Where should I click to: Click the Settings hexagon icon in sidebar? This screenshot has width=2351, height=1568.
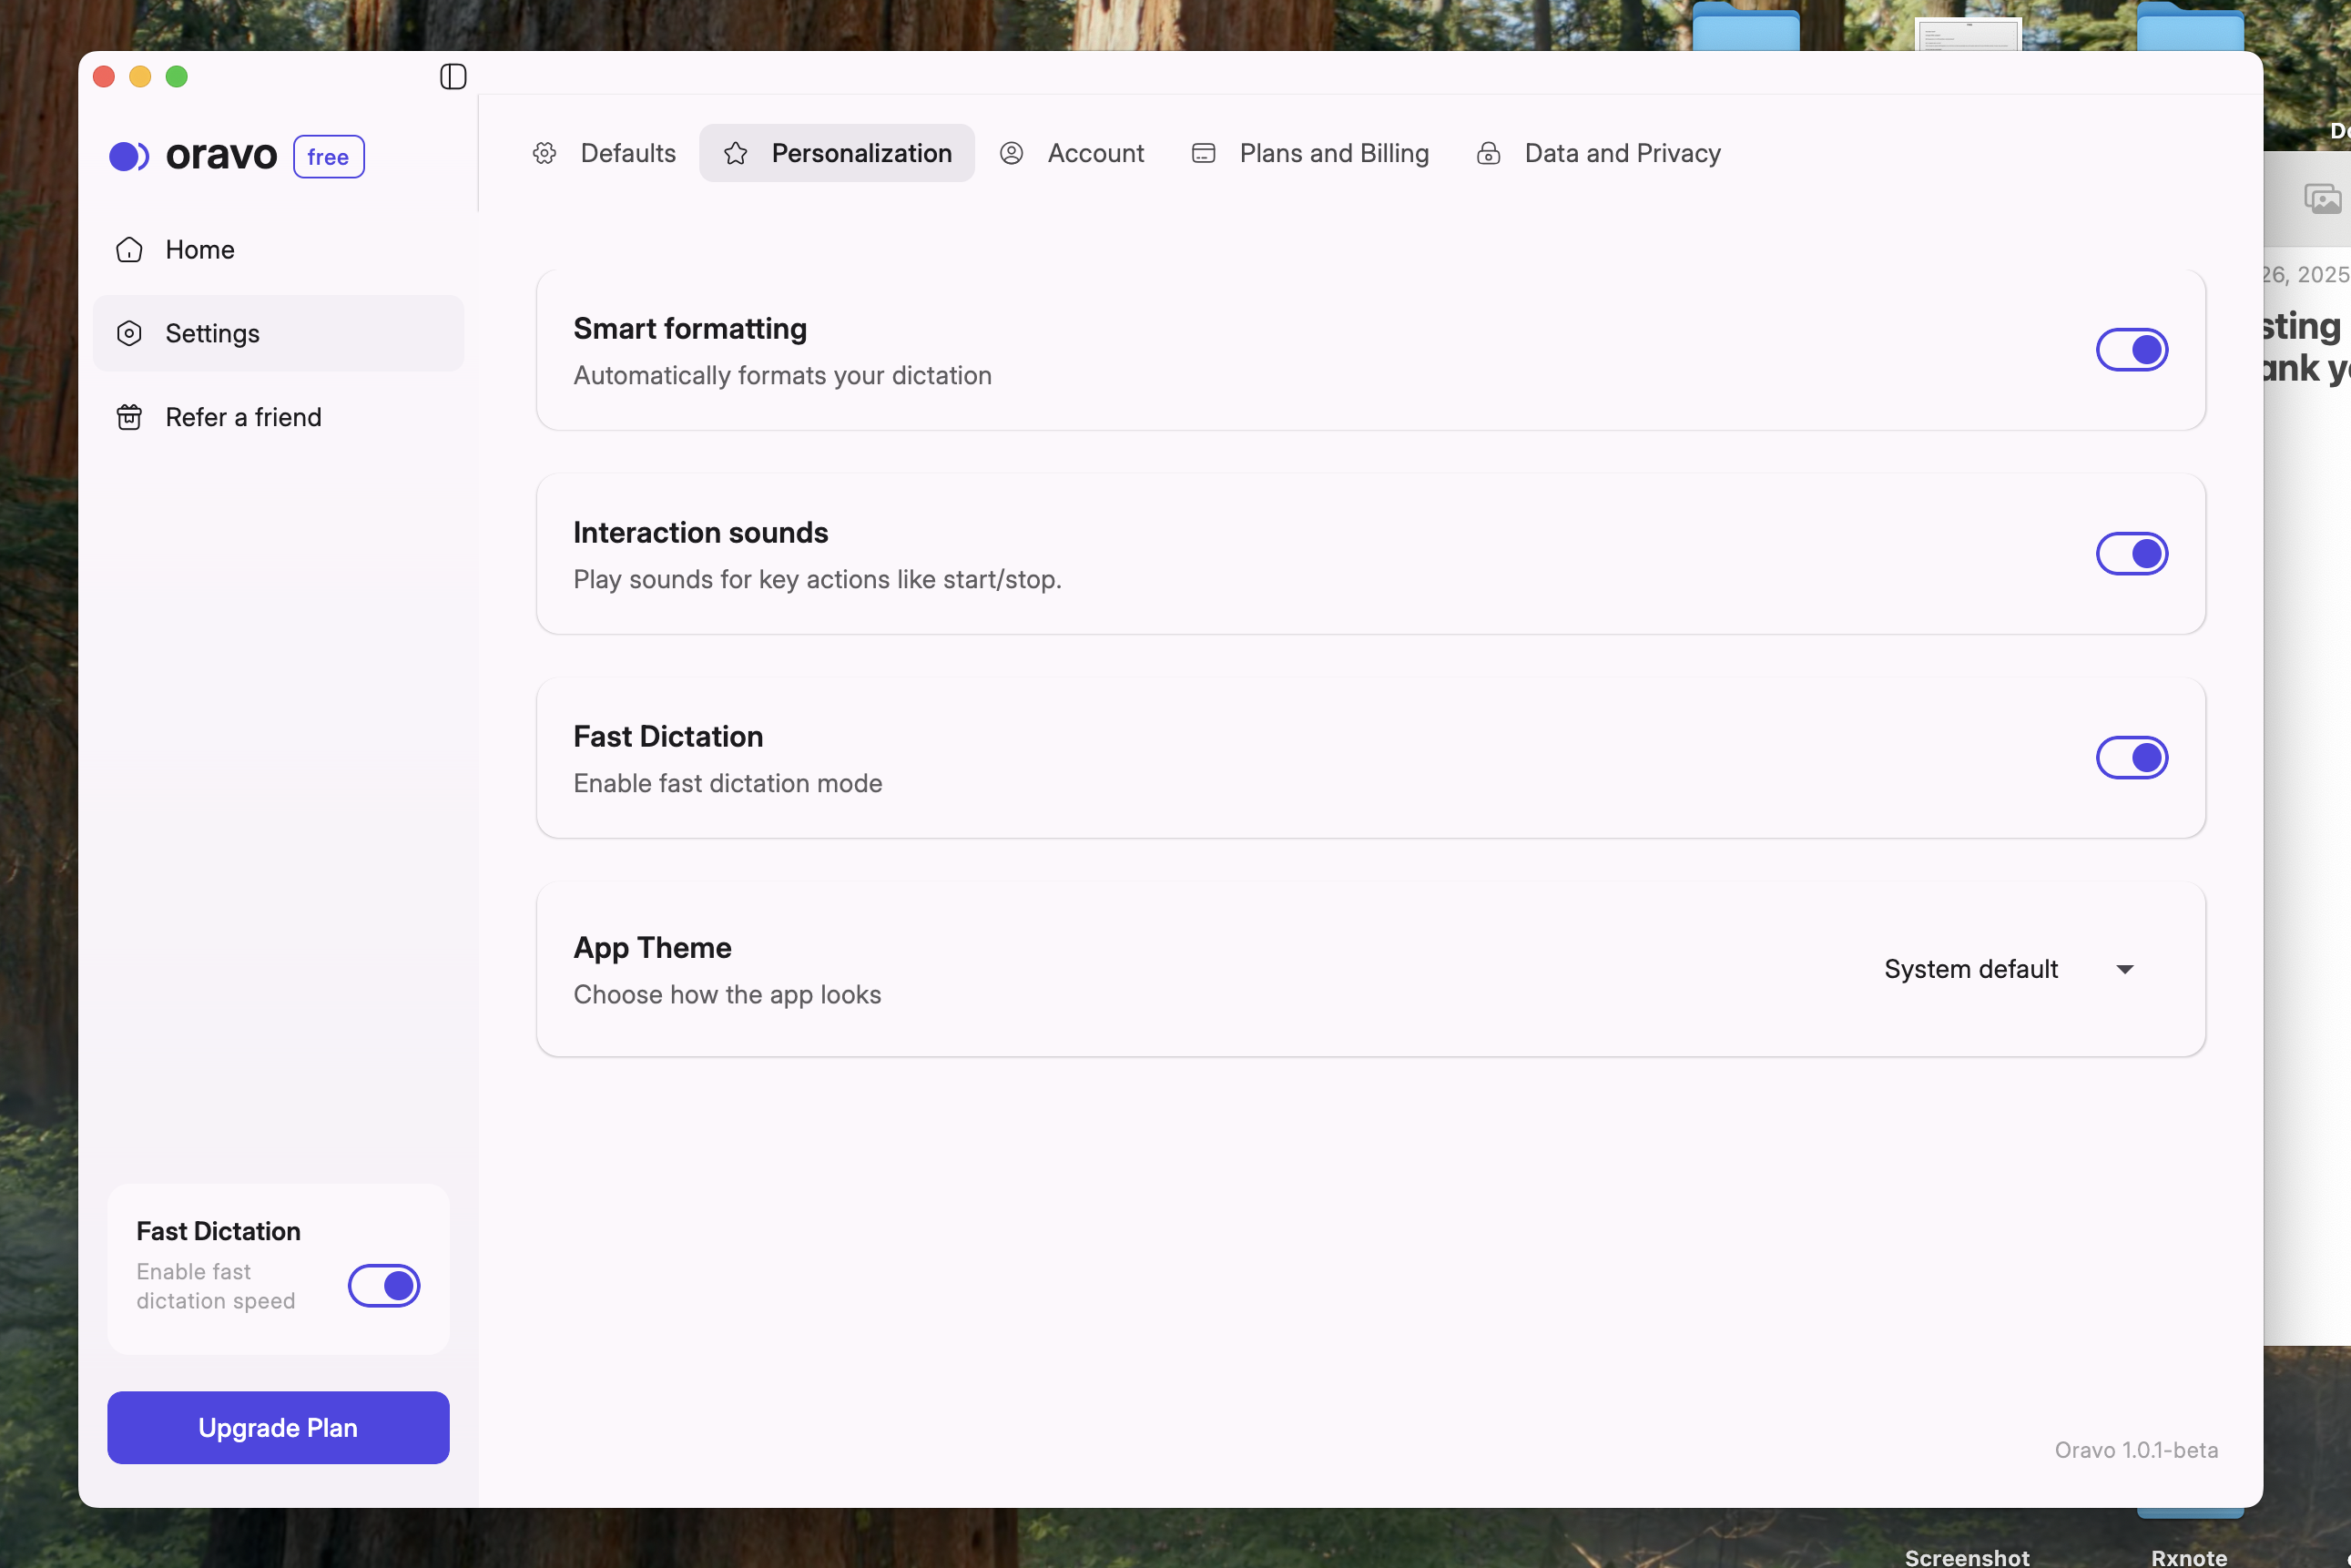click(129, 333)
